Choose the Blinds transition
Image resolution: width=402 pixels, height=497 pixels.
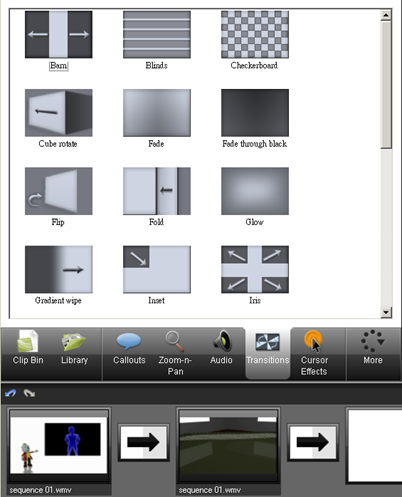(x=157, y=34)
